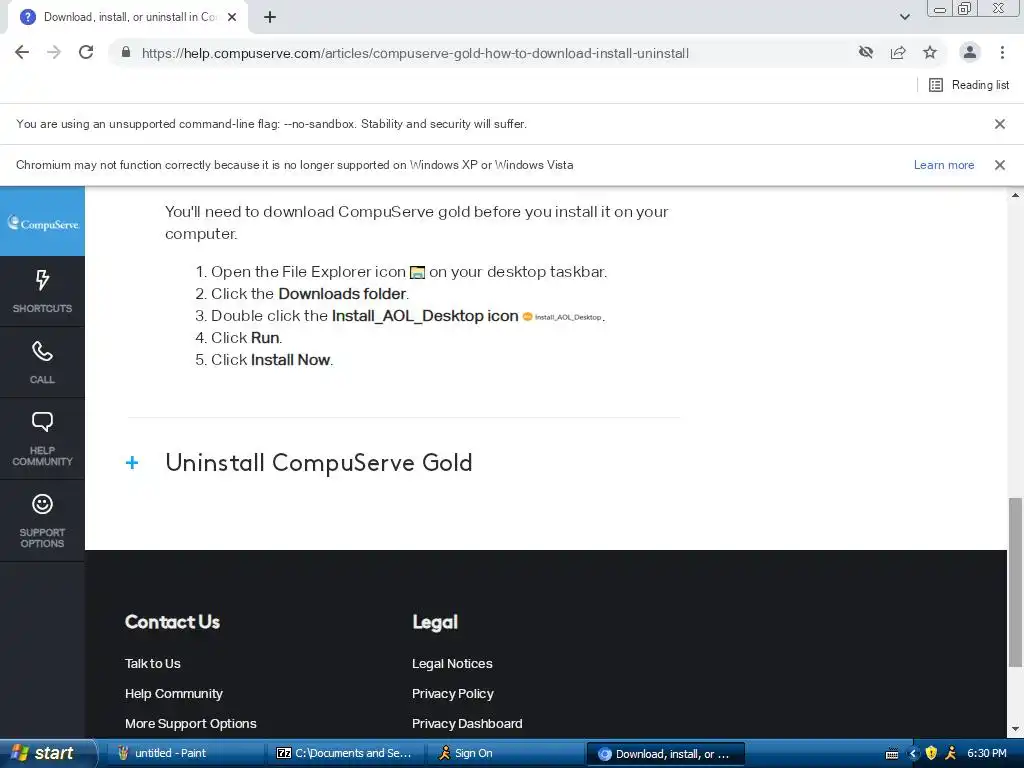
Task: Click the page vertical scrollbar thumb
Action: 1015,583
